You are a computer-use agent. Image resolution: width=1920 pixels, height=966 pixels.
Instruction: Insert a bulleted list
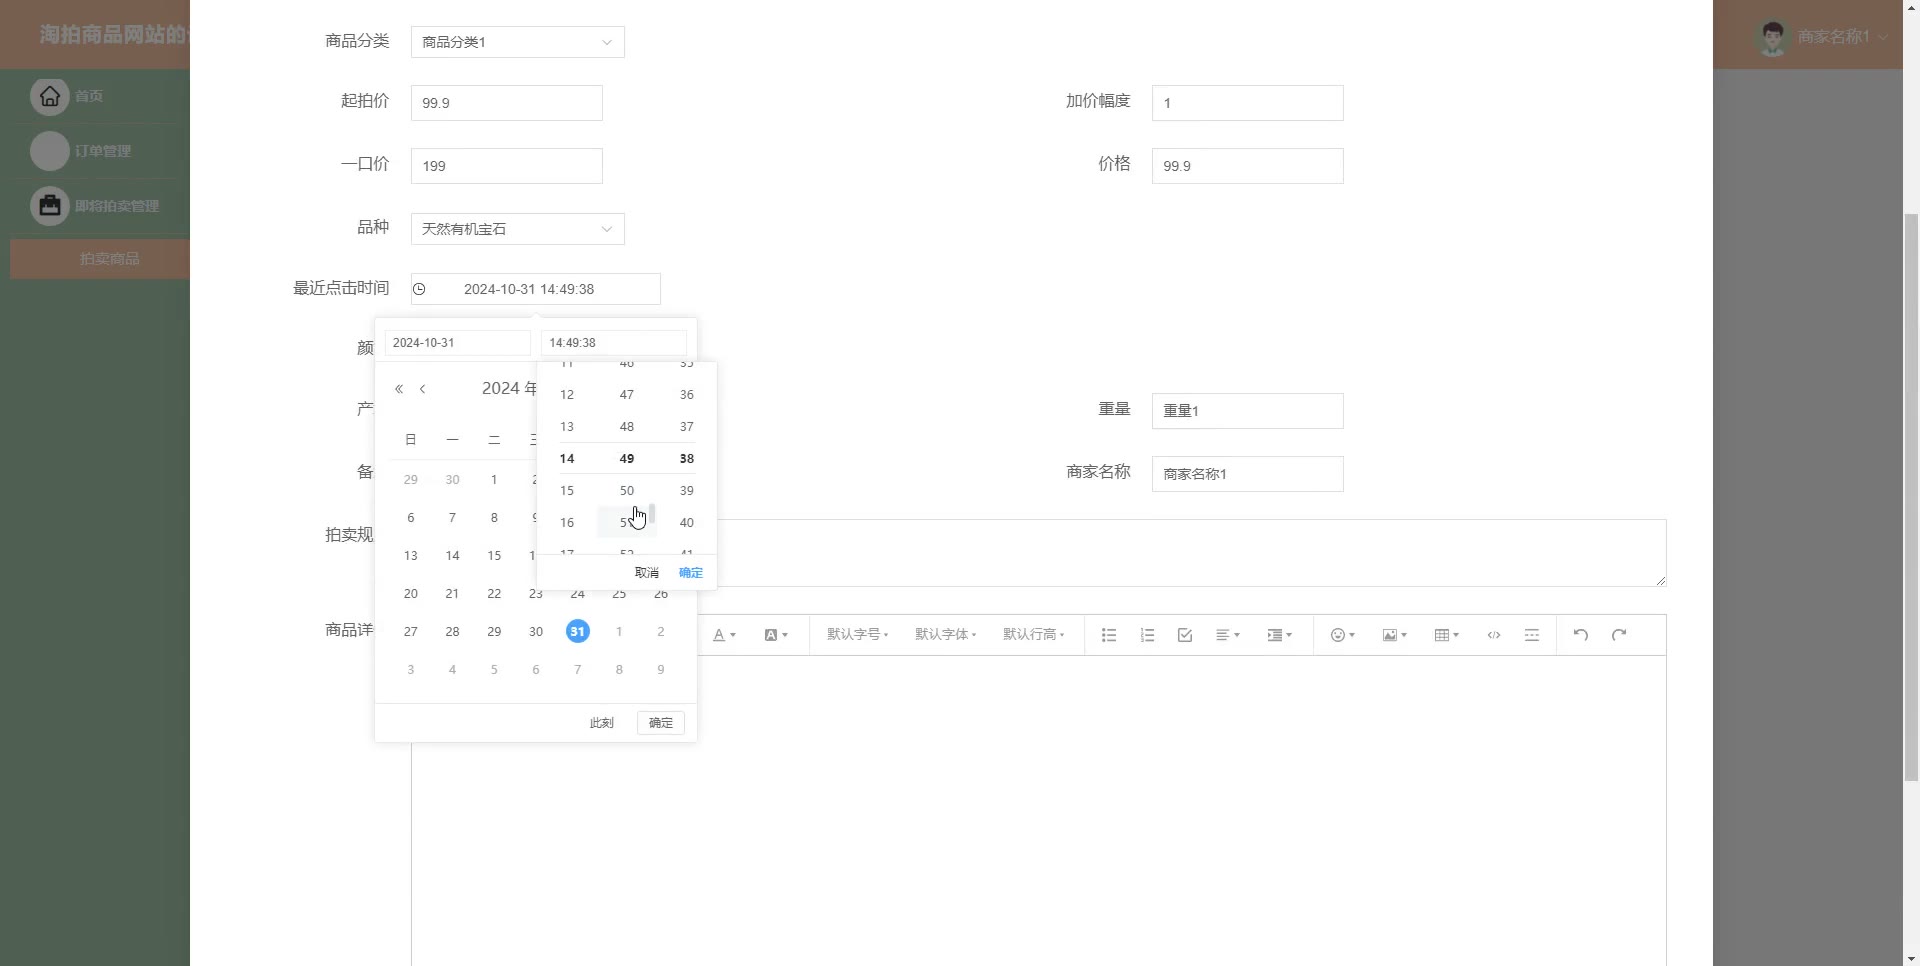click(x=1109, y=635)
